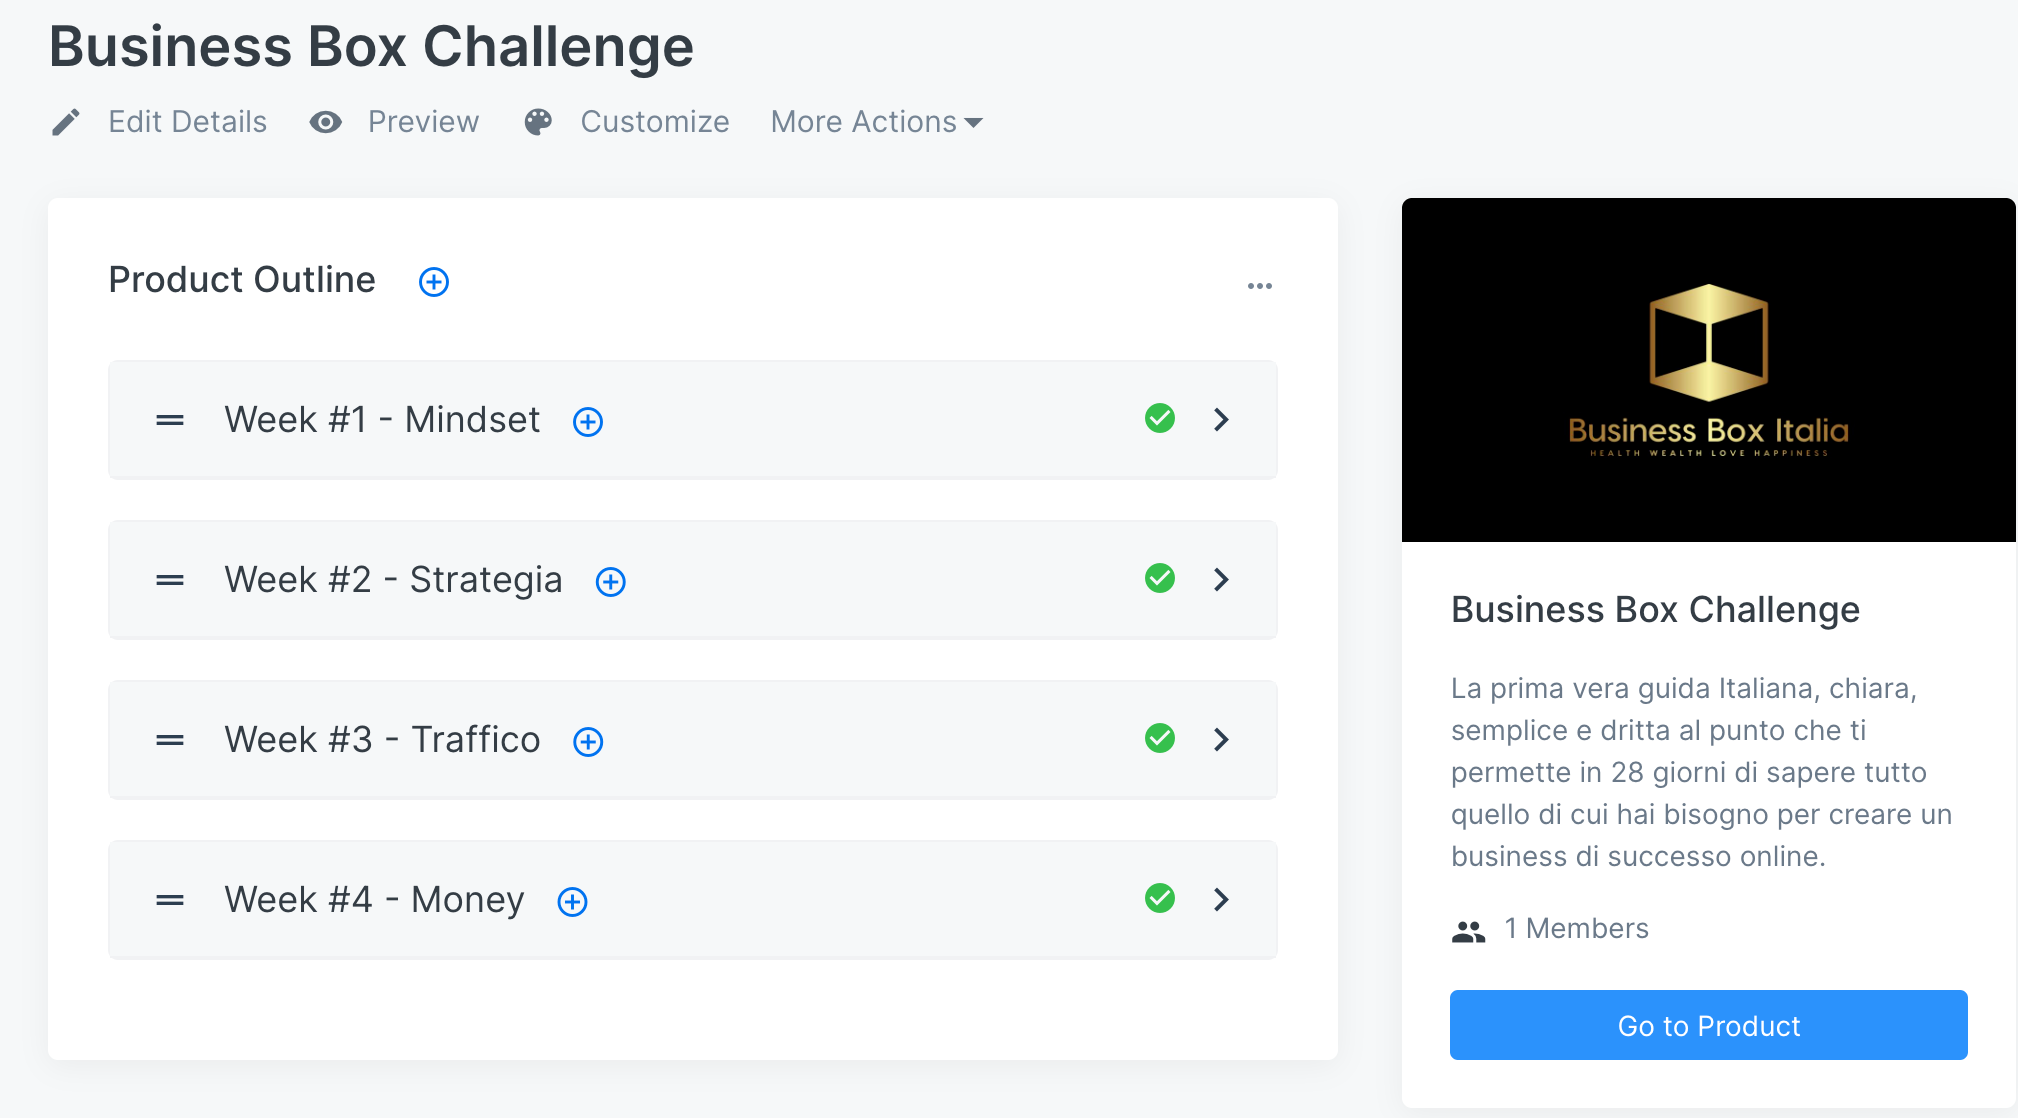Toggle published status of Week #2 - Strategia

point(1160,578)
